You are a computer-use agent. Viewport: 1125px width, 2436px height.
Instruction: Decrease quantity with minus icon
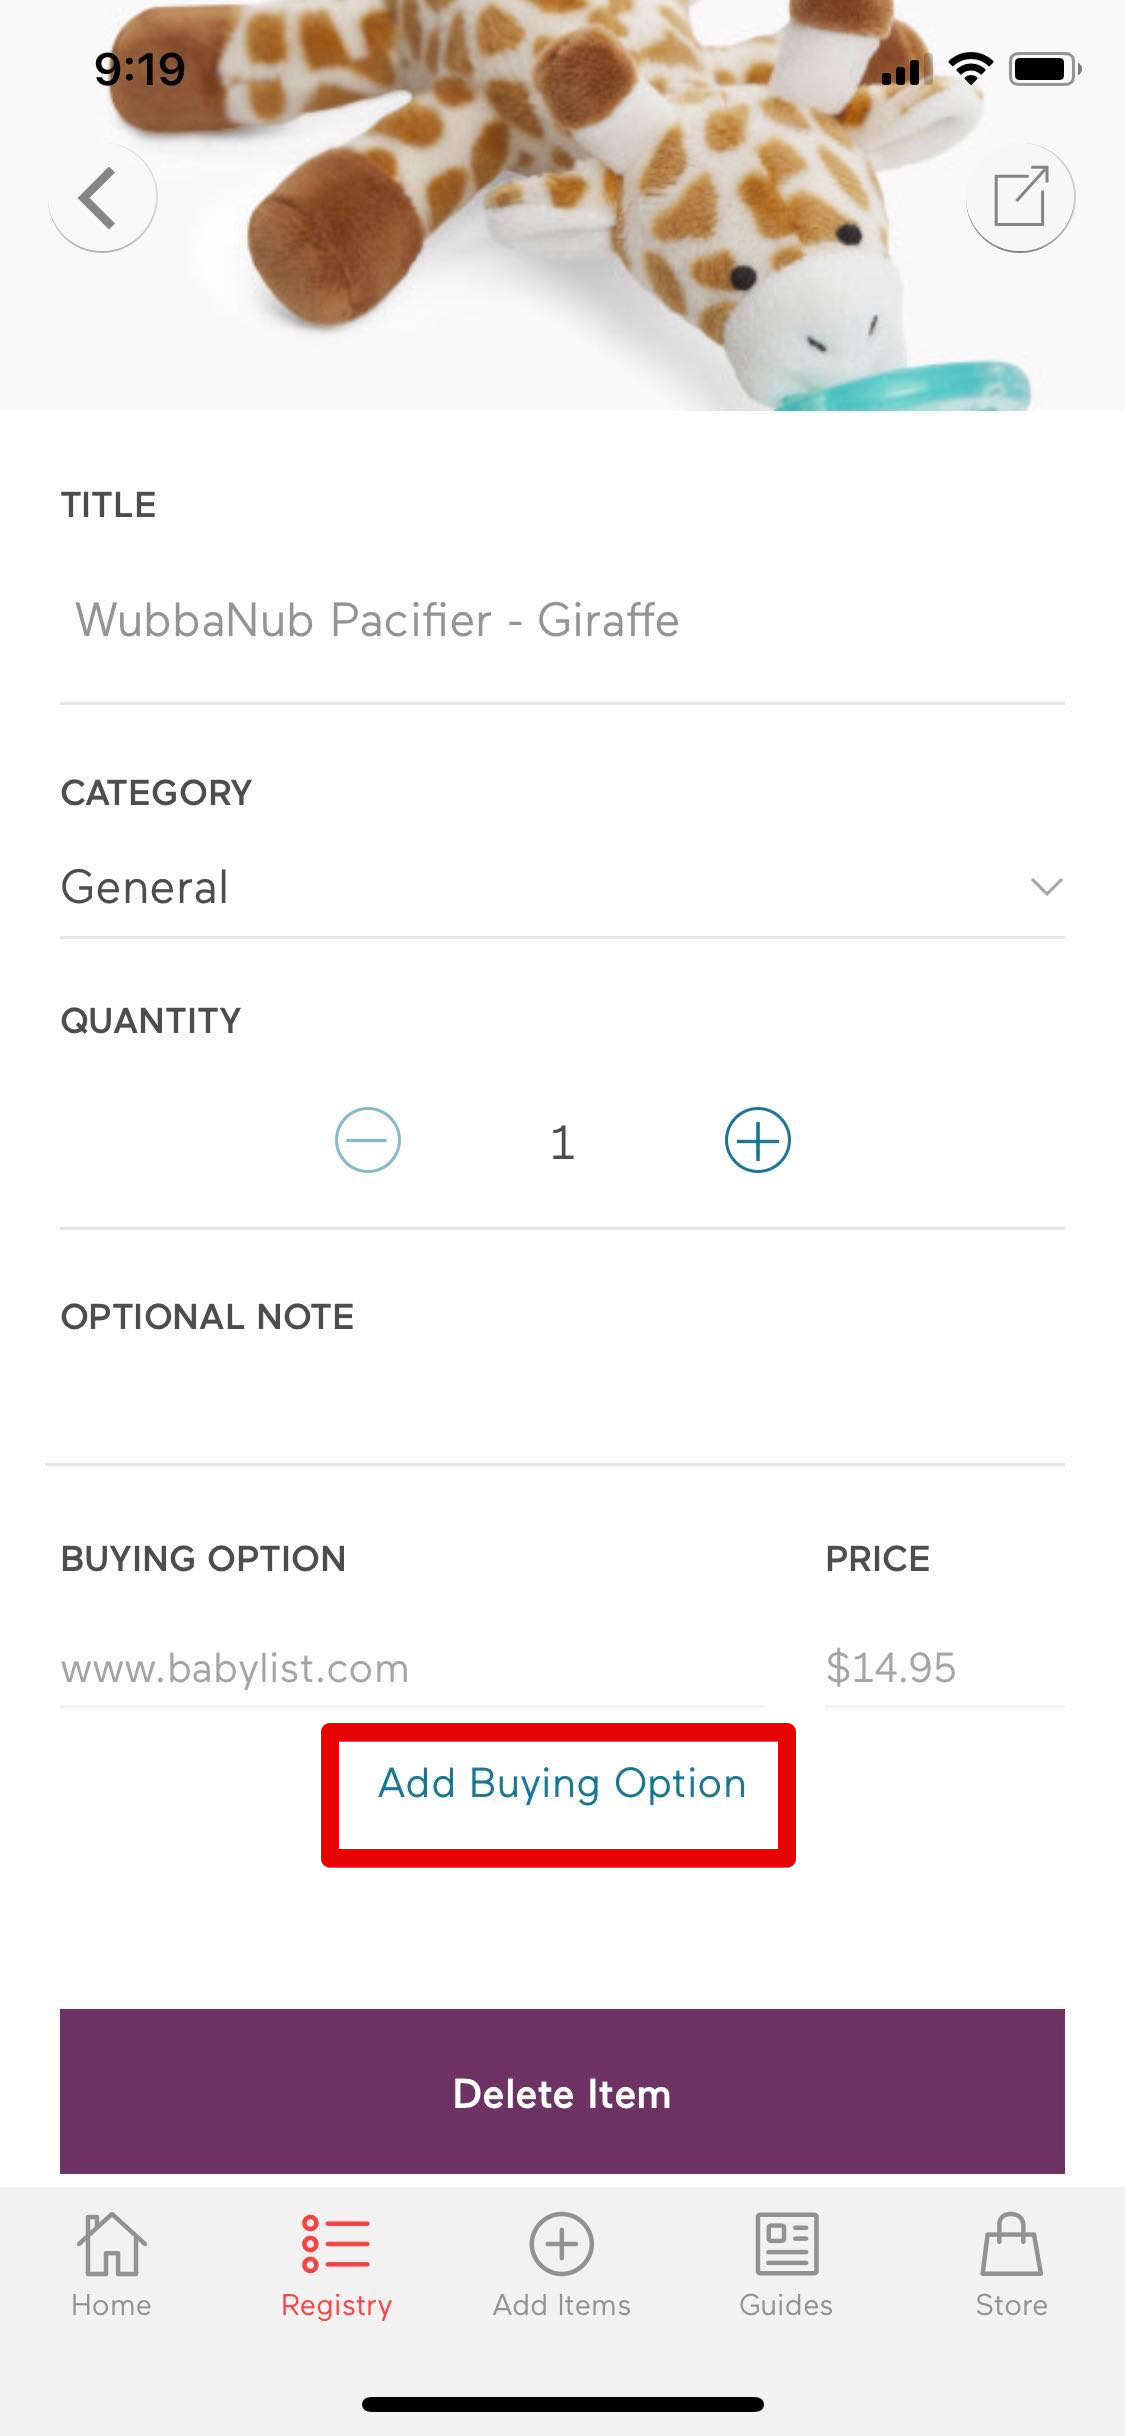pyautogui.click(x=368, y=1140)
